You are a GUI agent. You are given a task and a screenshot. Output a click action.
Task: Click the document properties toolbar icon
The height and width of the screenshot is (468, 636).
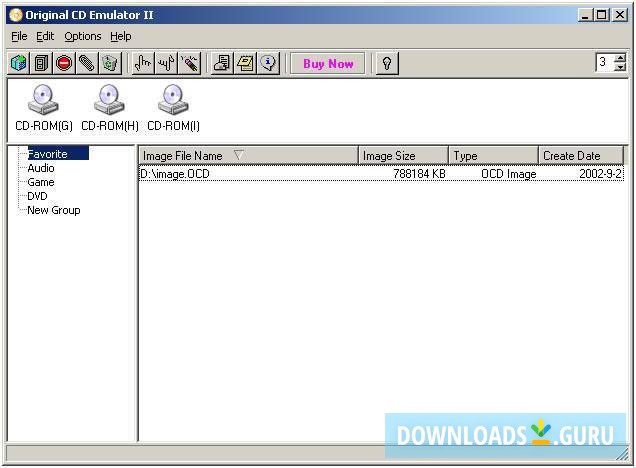(222, 63)
